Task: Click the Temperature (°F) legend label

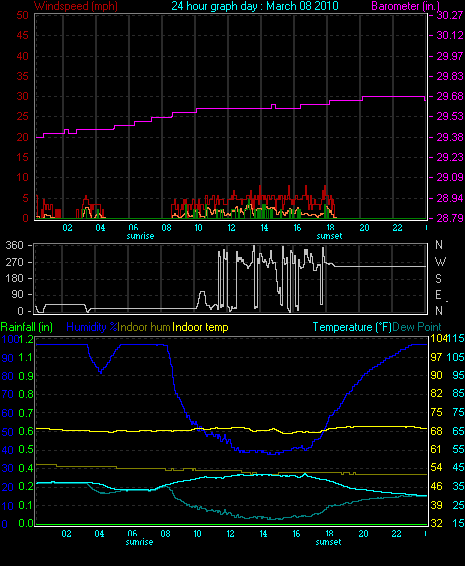Action: [x=352, y=327]
